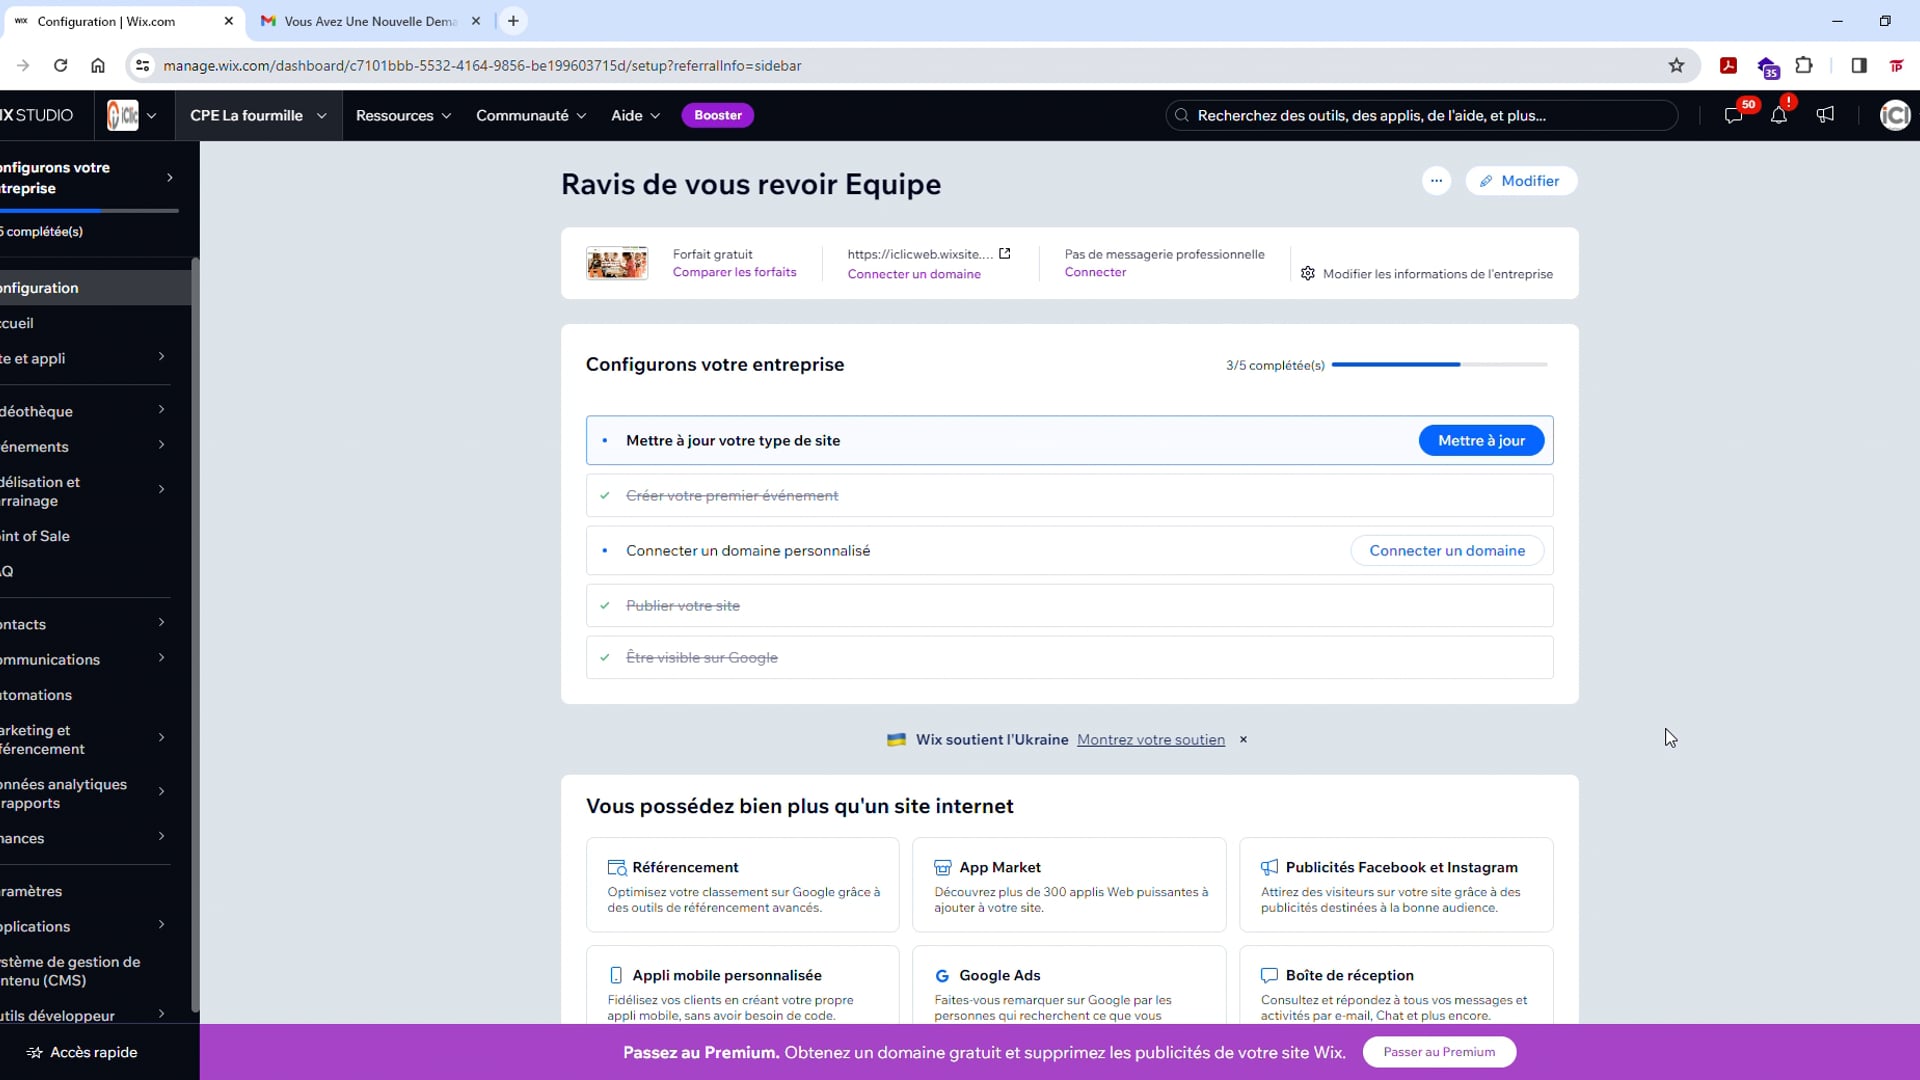Click Connecter link under messagerie professionnelle
The width and height of the screenshot is (1920, 1080).
click(x=1095, y=272)
